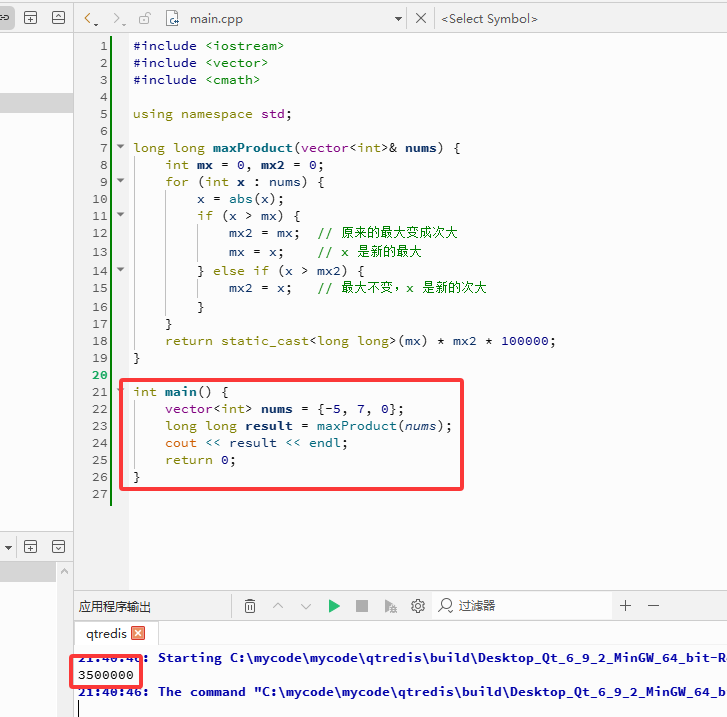727x717 pixels.
Task: Close the main.cpp document
Action: pos(421,18)
